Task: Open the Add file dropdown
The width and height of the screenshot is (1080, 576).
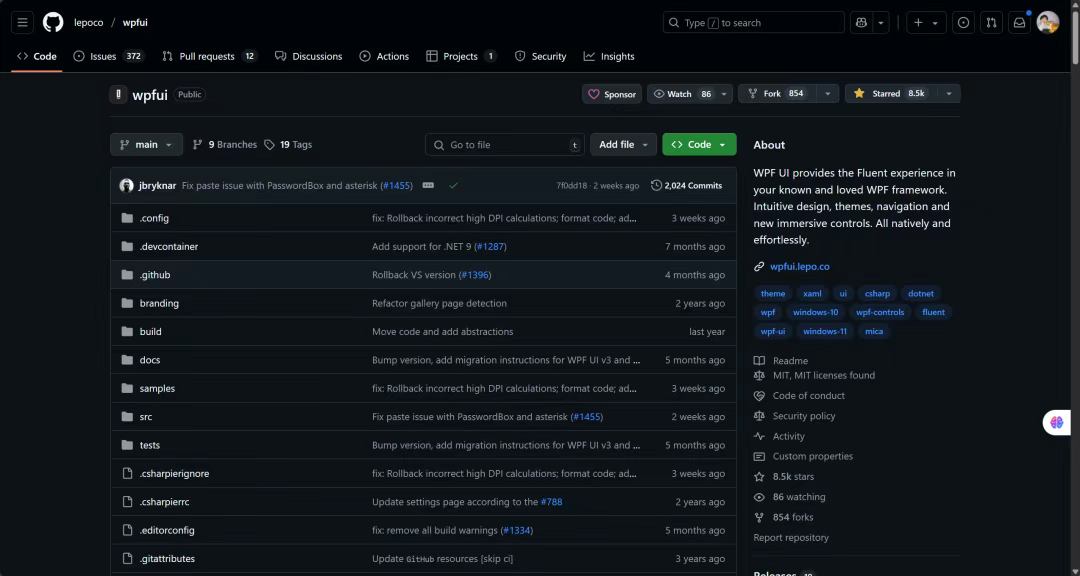Action: [x=623, y=145]
